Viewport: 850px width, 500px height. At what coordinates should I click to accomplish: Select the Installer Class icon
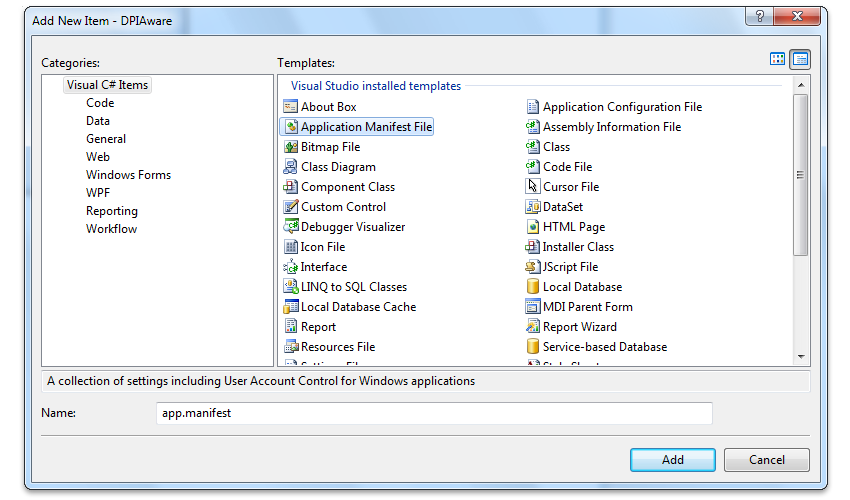click(x=533, y=247)
